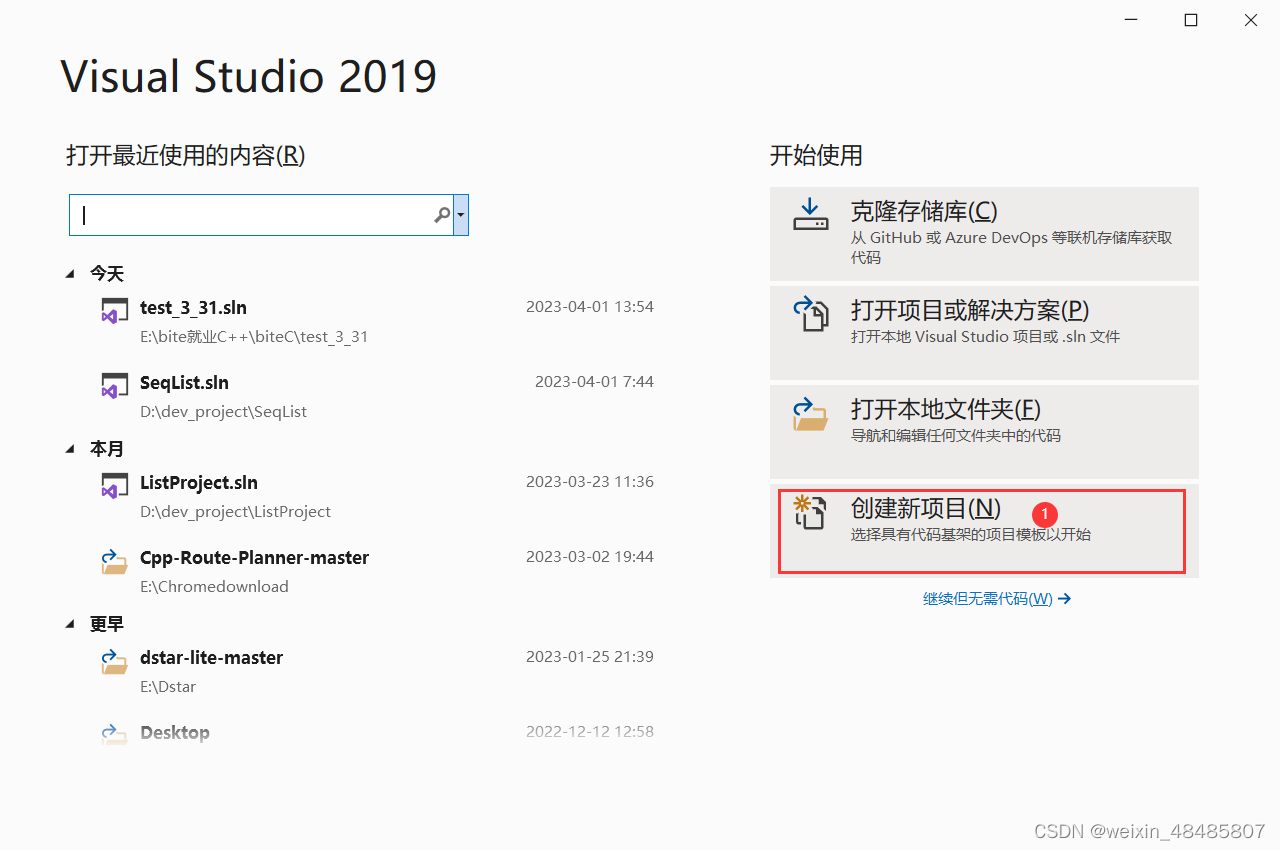Screen dimensions: 1280x850
Task: Click path E:\Dstar
Action: click(168, 687)
